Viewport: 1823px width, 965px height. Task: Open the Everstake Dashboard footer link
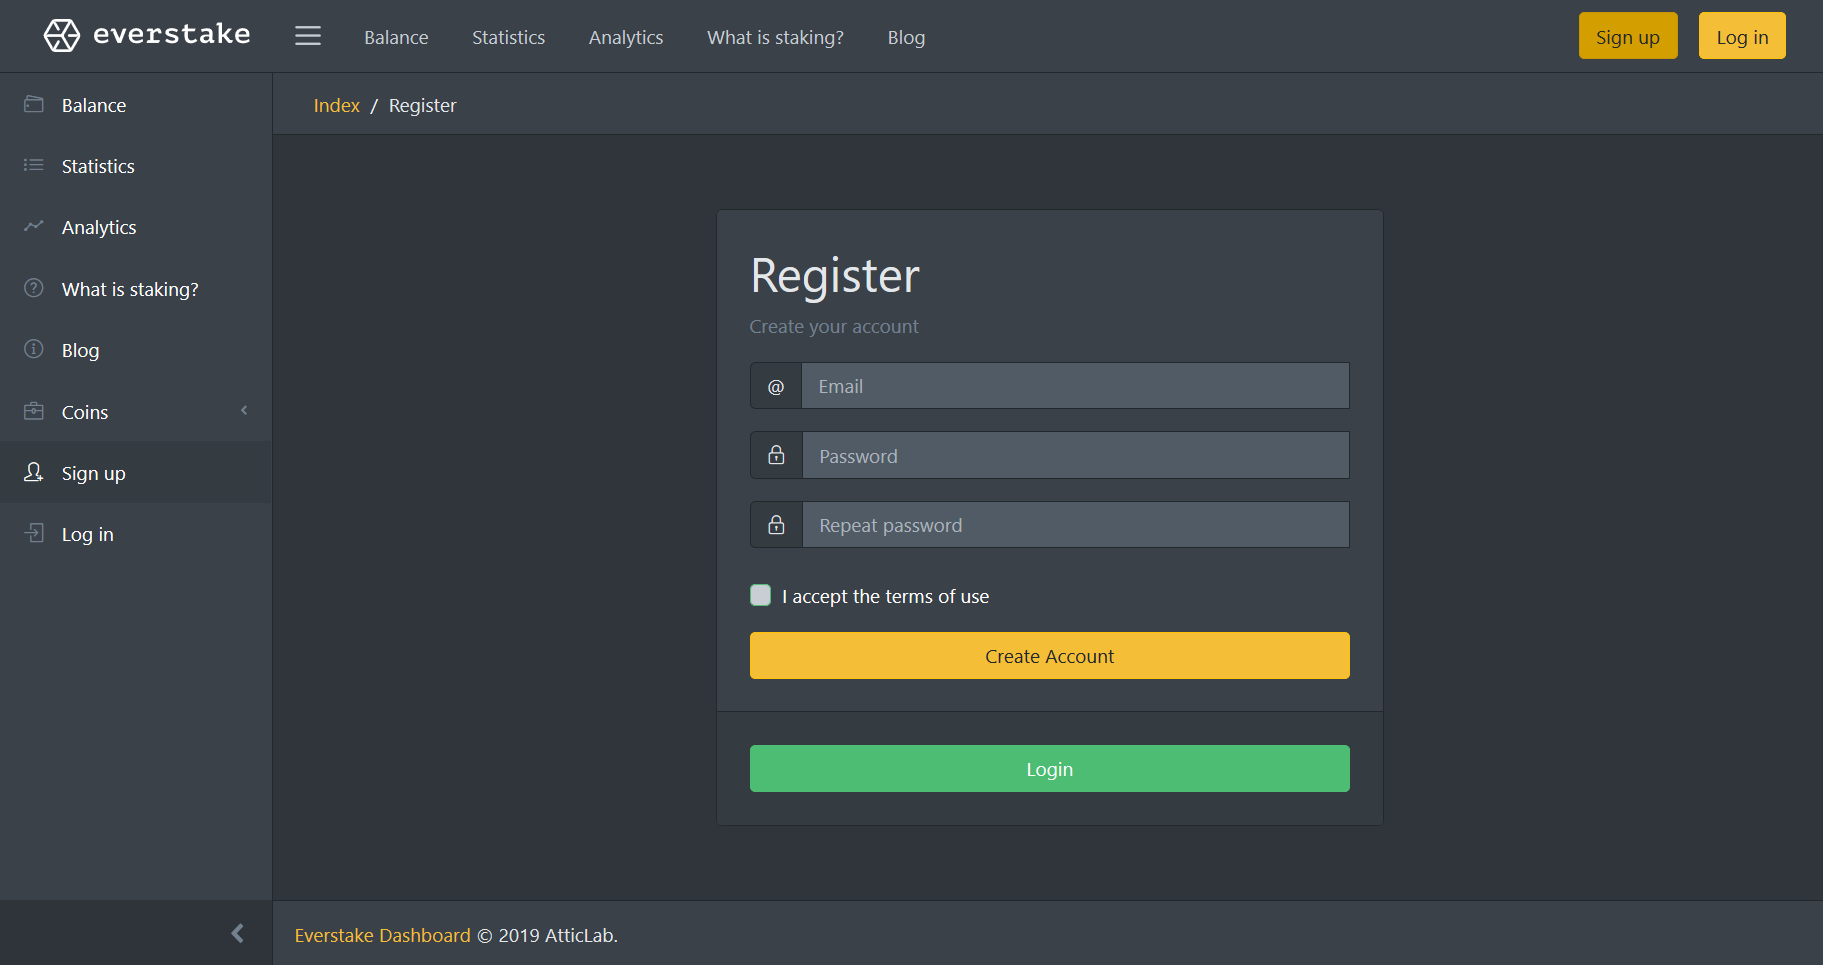[x=382, y=935]
